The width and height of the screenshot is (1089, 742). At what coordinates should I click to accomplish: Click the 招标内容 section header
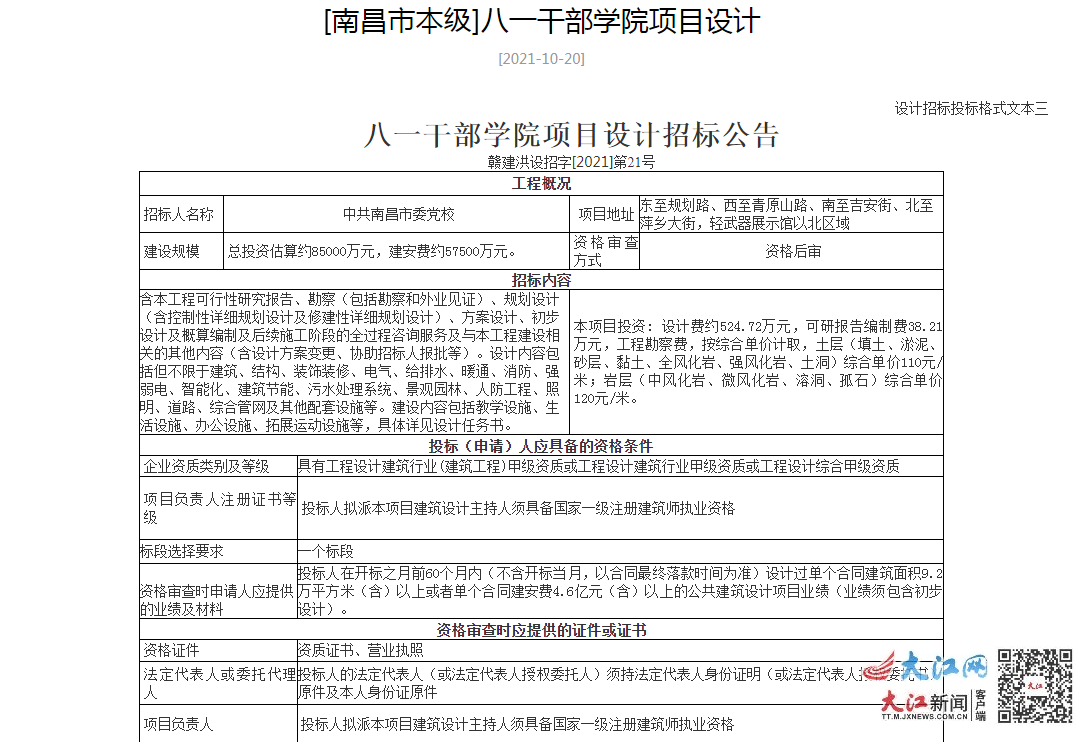coord(541,280)
